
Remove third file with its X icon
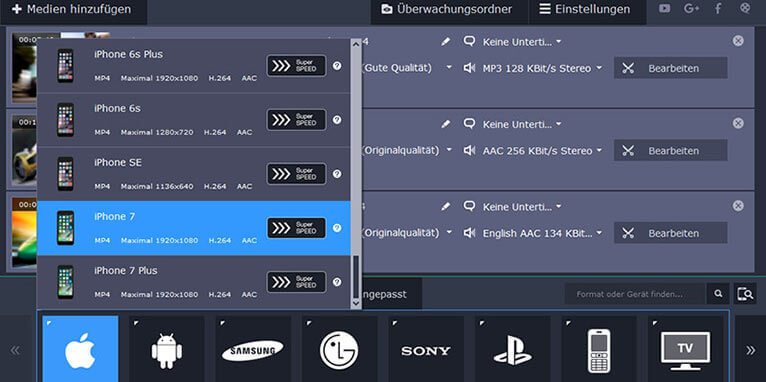pos(738,206)
